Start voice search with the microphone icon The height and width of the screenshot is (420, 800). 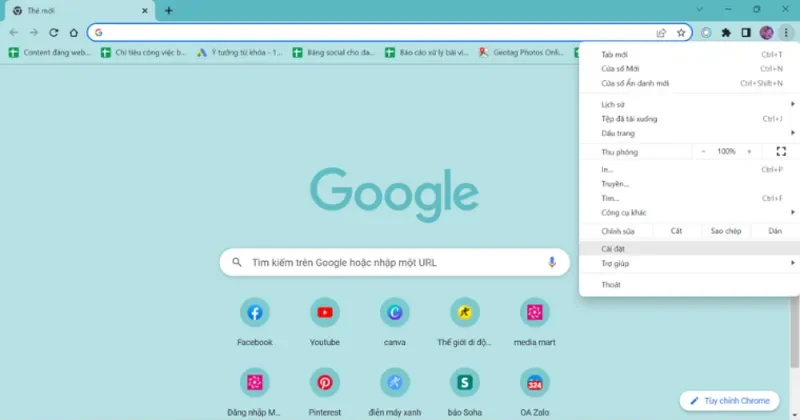click(x=552, y=262)
